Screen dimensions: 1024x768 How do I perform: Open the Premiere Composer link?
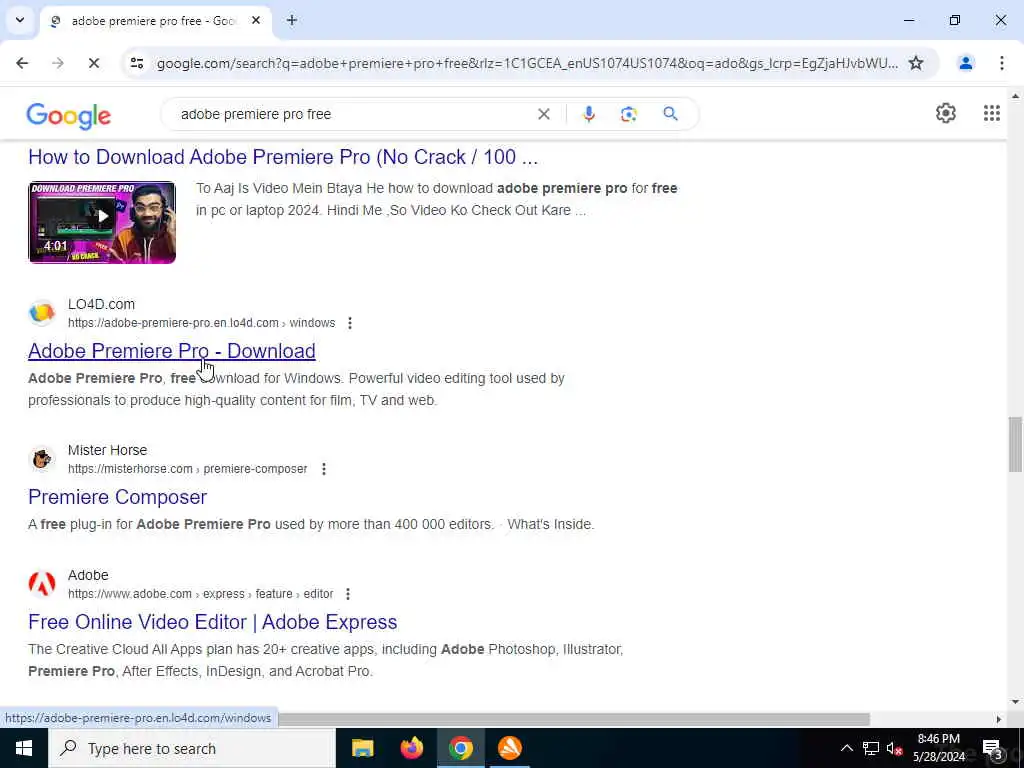(118, 497)
